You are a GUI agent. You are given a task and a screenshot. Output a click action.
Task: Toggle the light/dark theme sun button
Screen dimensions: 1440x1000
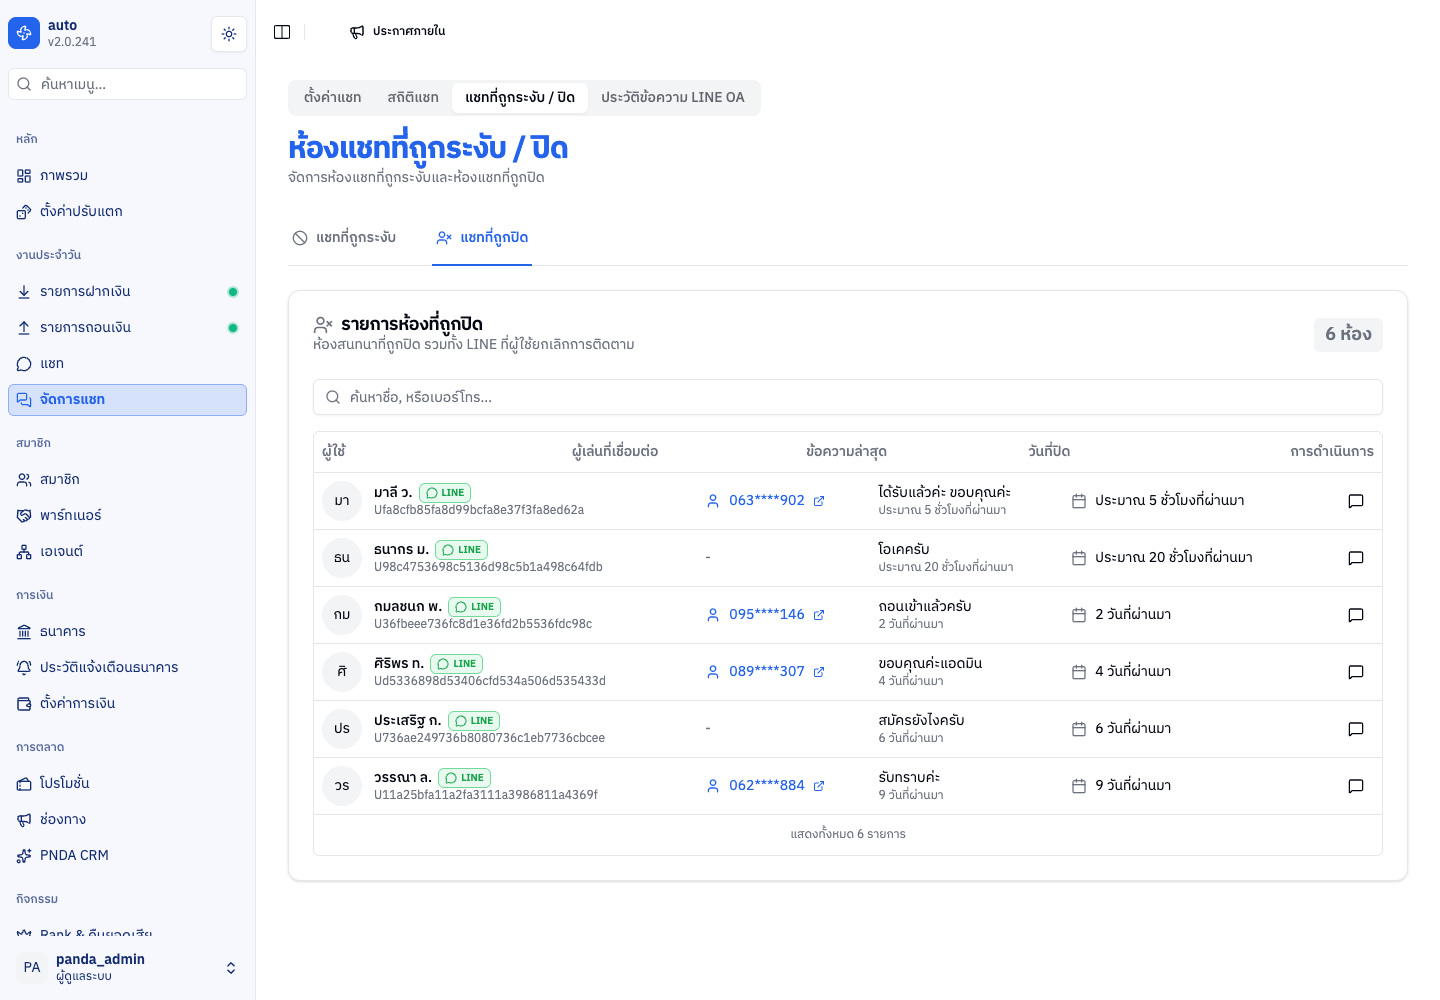(x=229, y=34)
